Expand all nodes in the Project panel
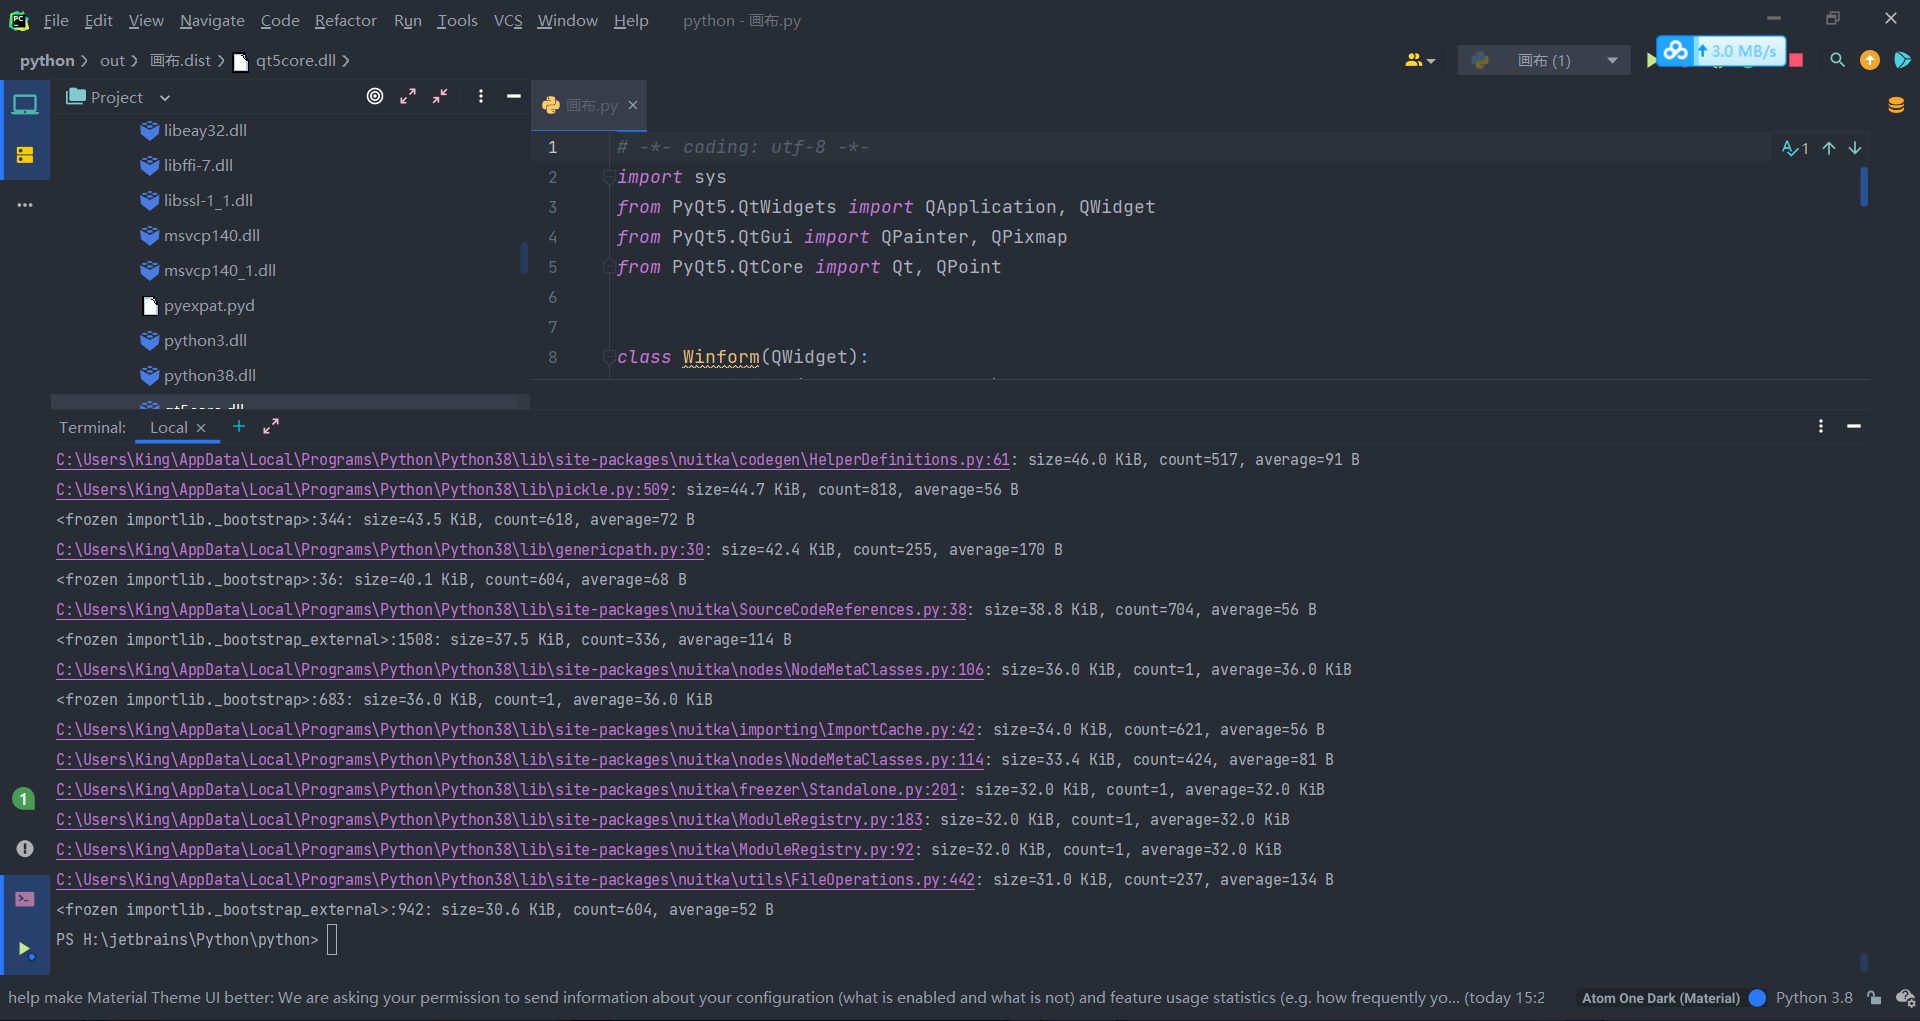Viewport: 1920px width, 1021px height. [408, 96]
